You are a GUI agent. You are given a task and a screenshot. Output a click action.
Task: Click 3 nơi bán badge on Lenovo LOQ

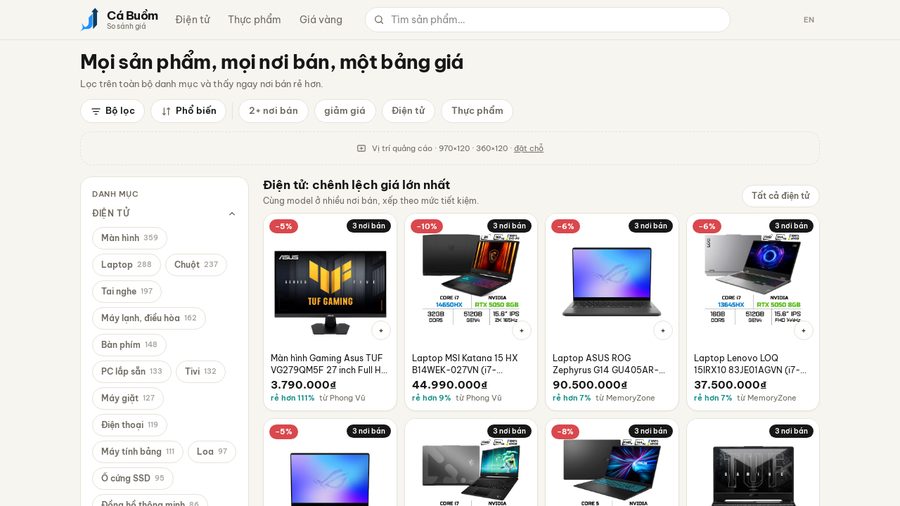[x=791, y=226]
